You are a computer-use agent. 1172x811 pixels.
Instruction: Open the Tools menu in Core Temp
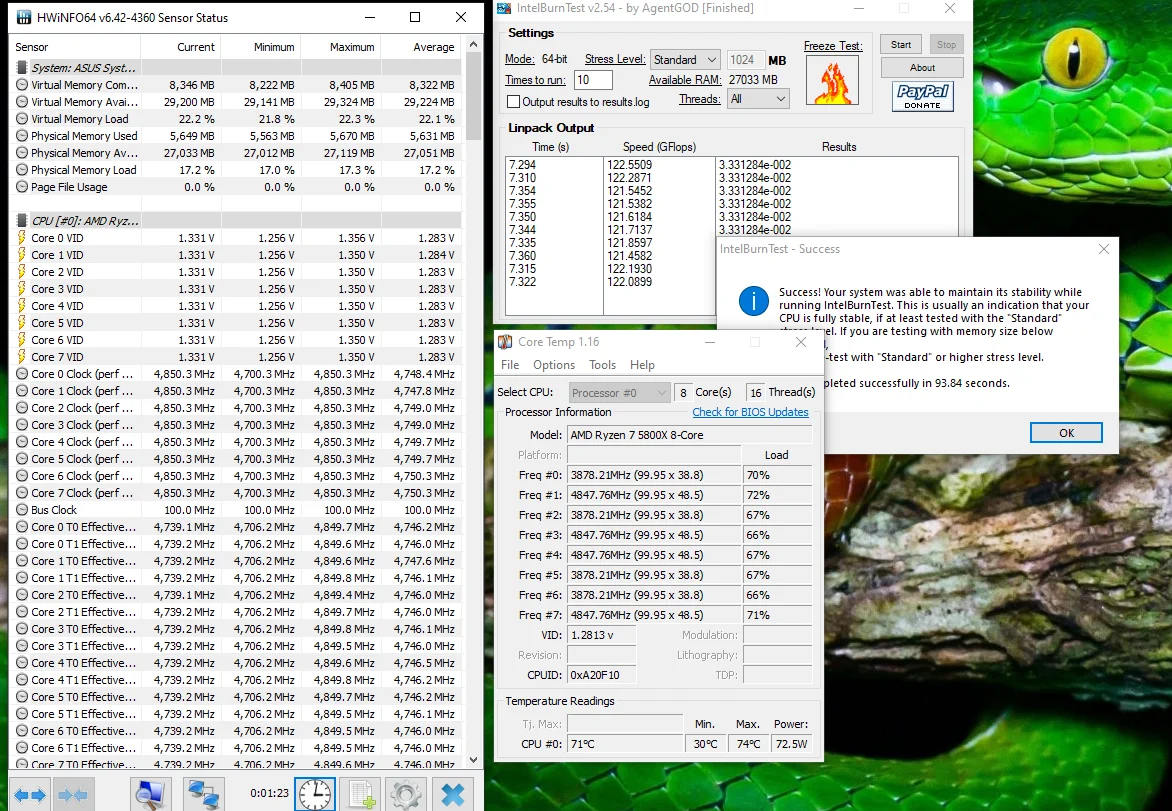tap(602, 365)
